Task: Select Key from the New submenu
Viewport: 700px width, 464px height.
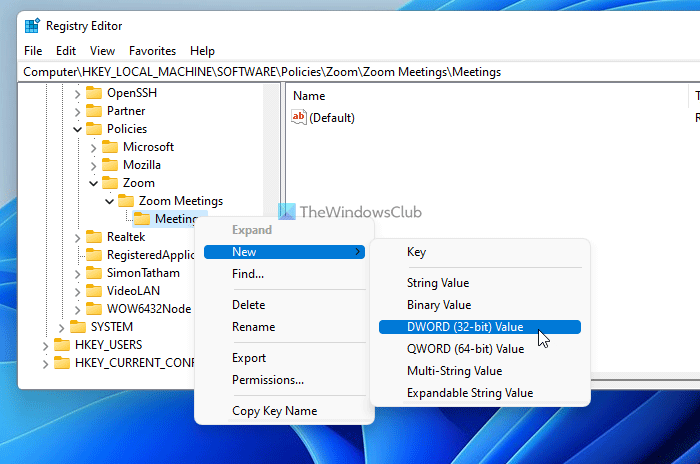Action: pos(480,252)
